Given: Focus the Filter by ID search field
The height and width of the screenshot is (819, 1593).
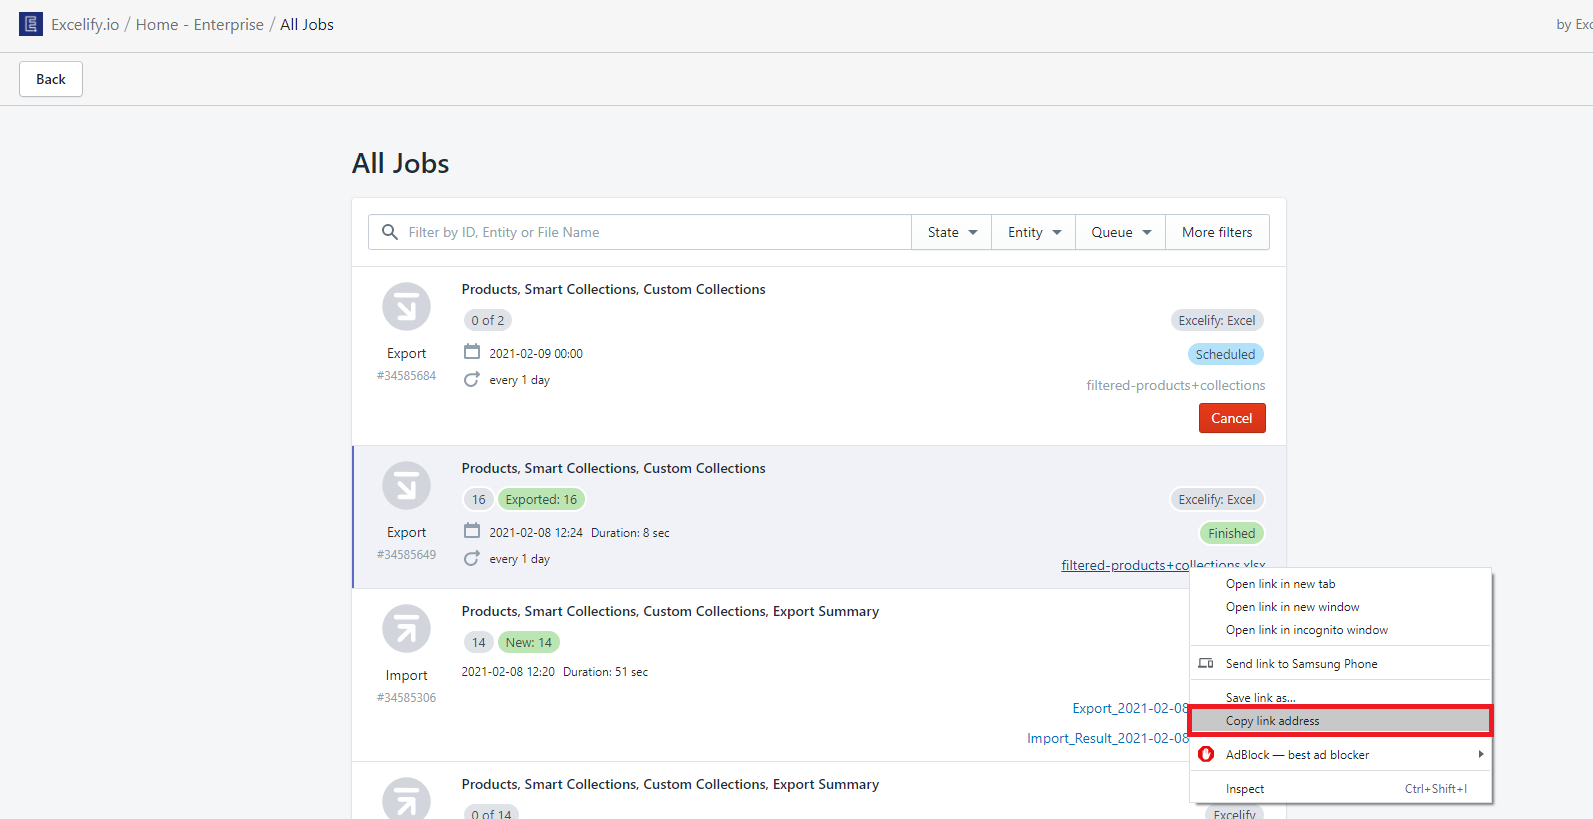Looking at the screenshot, I should tap(650, 232).
